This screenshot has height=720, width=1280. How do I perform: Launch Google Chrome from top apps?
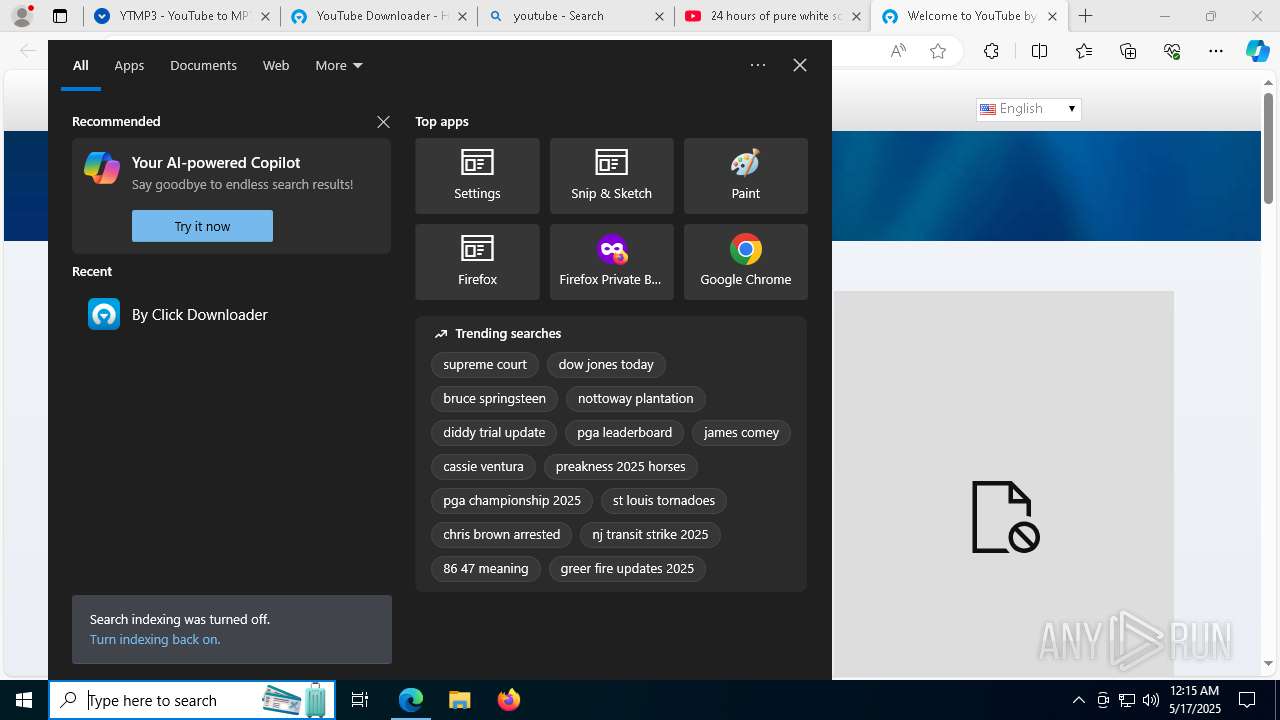[x=745, y=262]
